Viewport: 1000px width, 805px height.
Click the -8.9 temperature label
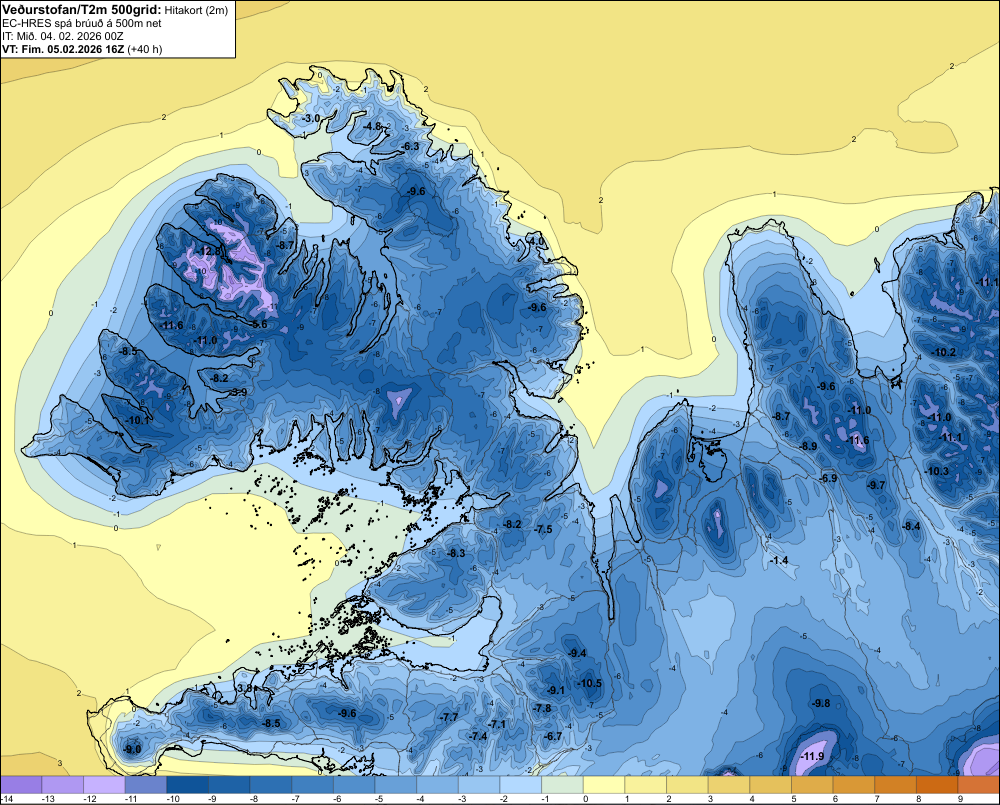pyautogui.click(x=808, y=446)
